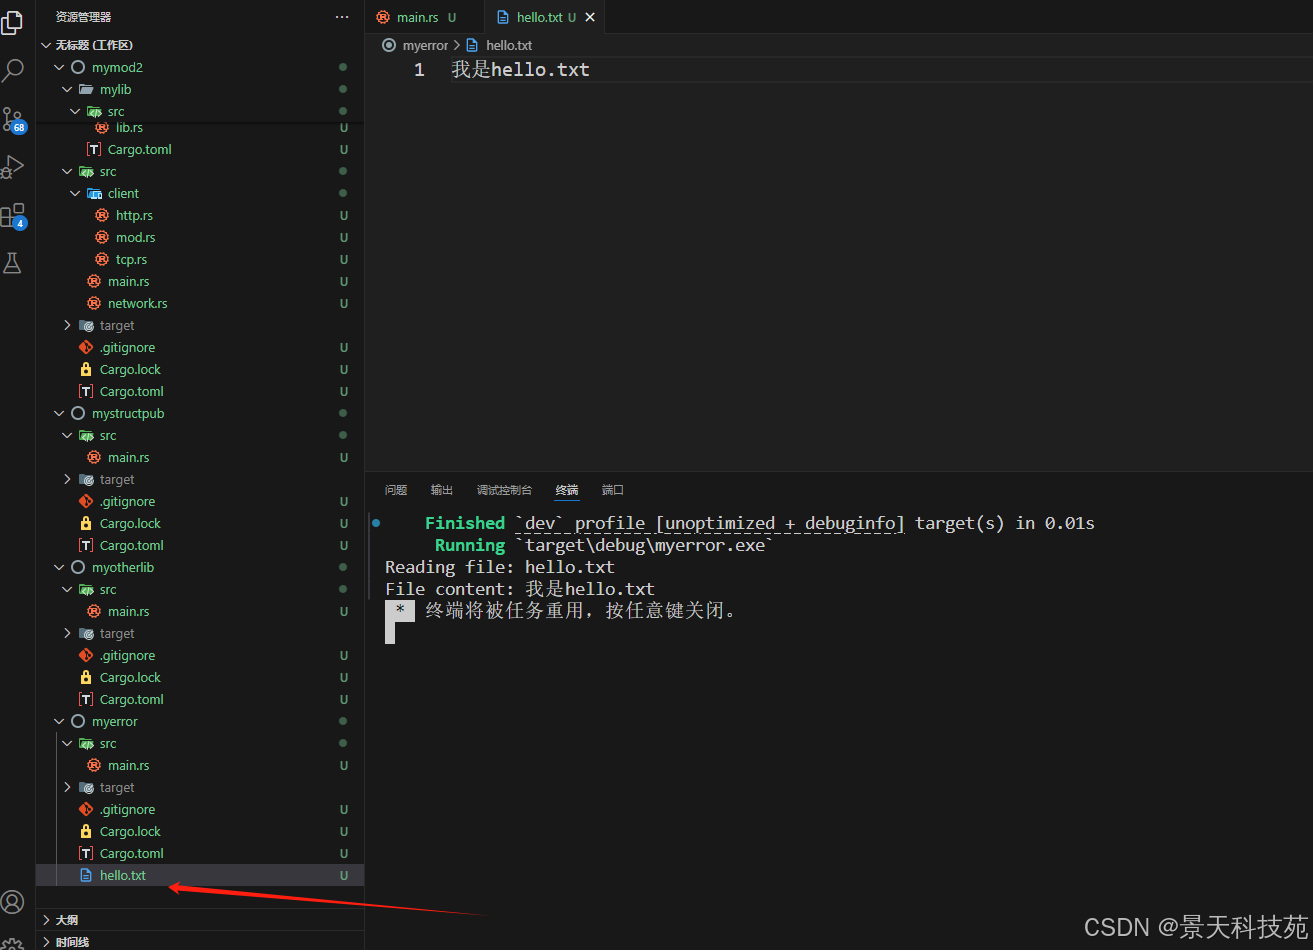Click the myerror breadcrumb segment
The width and height of the screenshot is (1313, 950).
click(425, 45)
